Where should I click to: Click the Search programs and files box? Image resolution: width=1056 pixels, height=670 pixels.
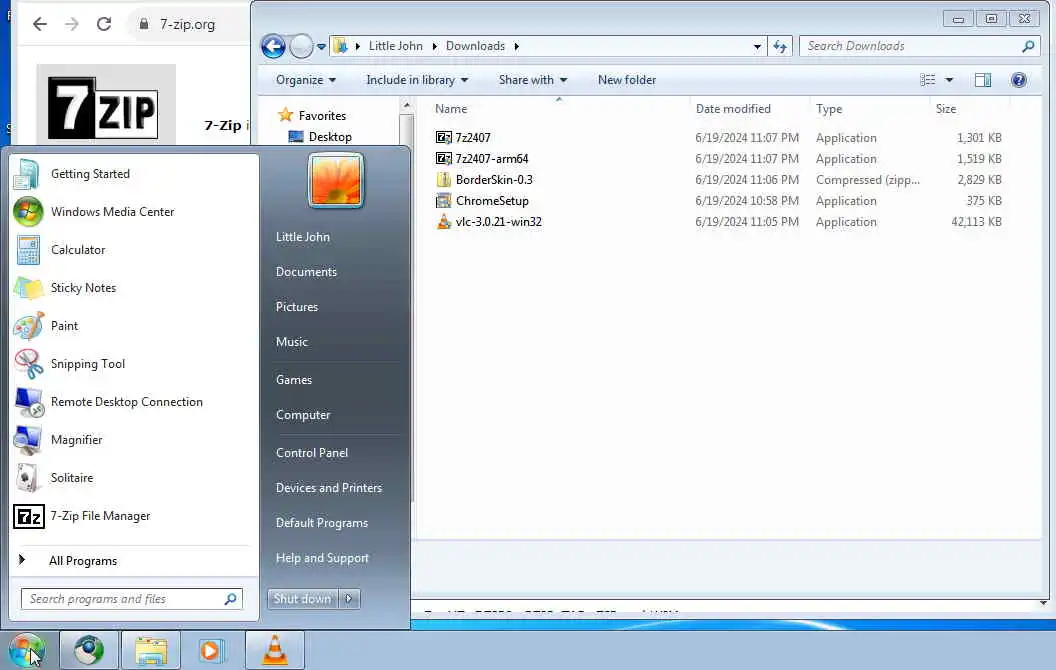point(132,599)
